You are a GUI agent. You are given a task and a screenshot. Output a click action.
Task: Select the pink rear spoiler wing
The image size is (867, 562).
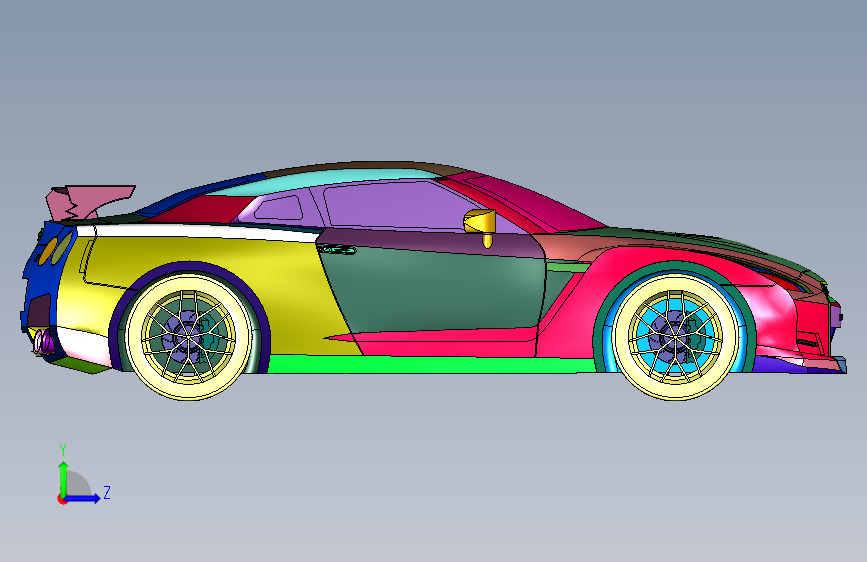coord(93,201)
